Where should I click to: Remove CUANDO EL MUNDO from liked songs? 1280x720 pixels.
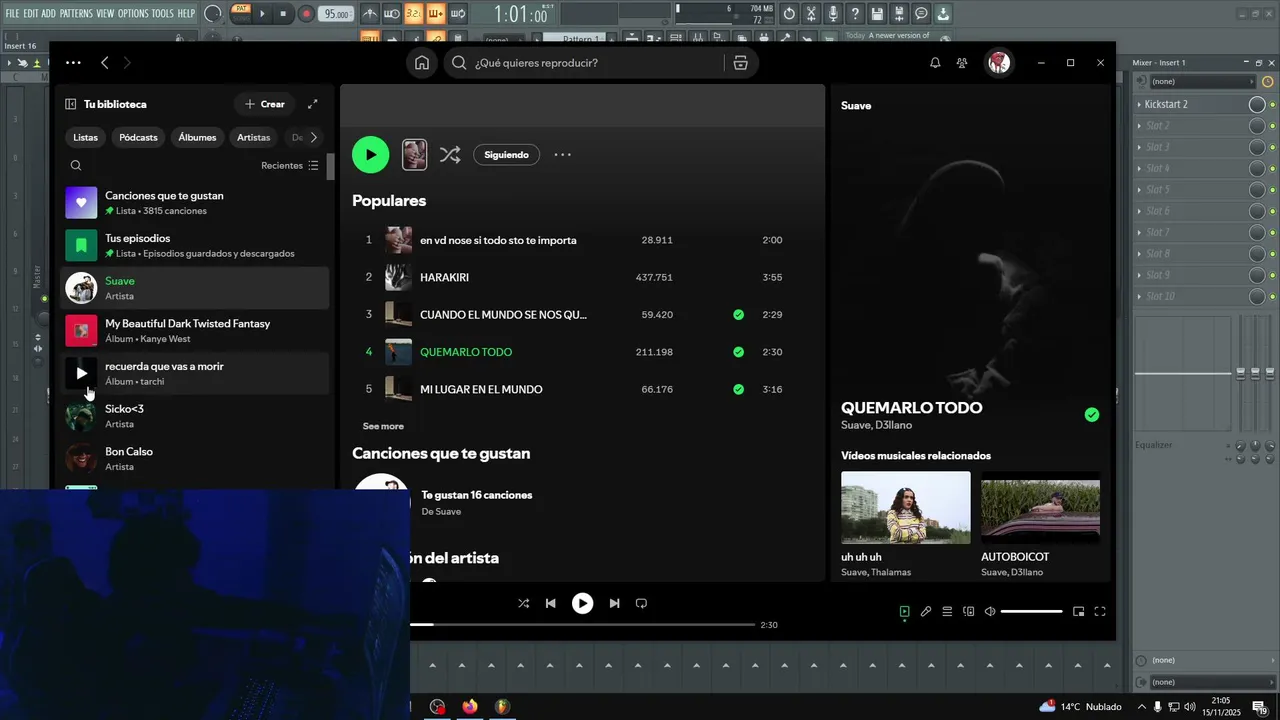pyautogui.click(x=738, y=315)
